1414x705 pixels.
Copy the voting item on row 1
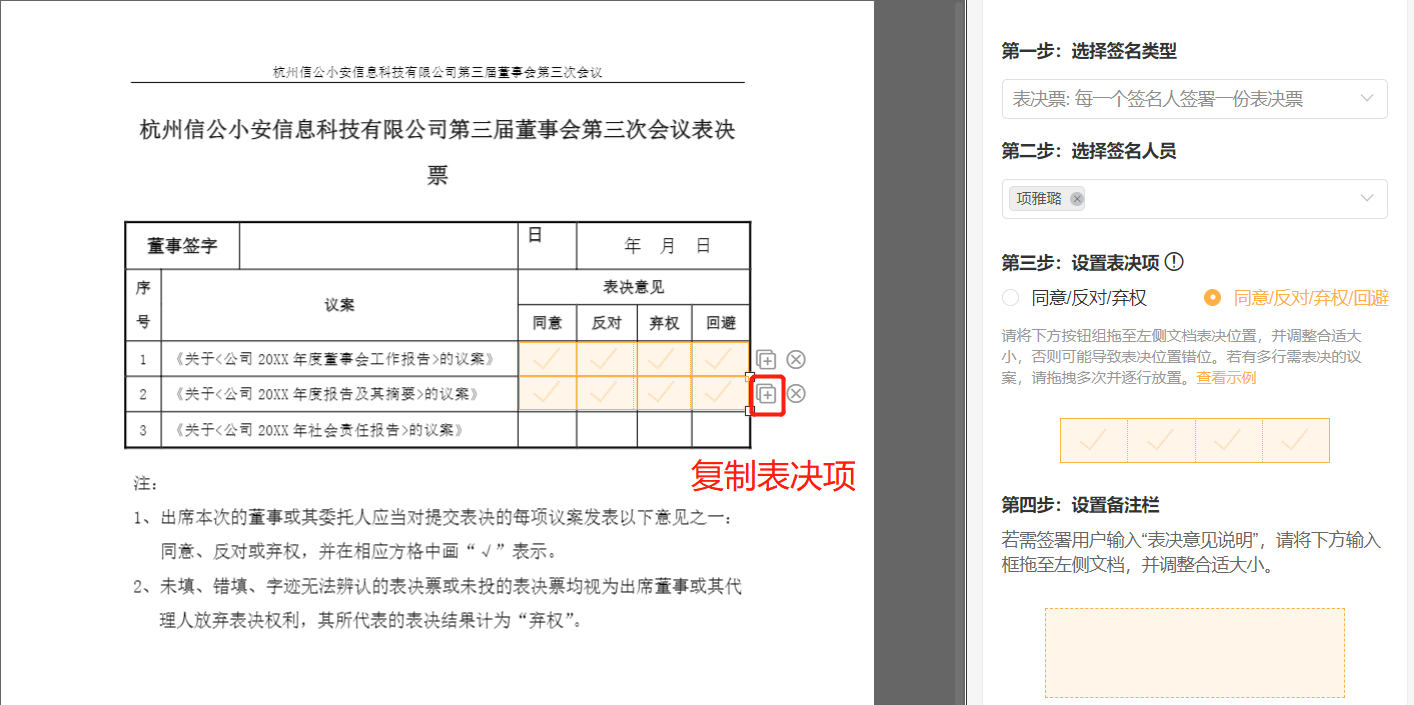coord(766,360)
